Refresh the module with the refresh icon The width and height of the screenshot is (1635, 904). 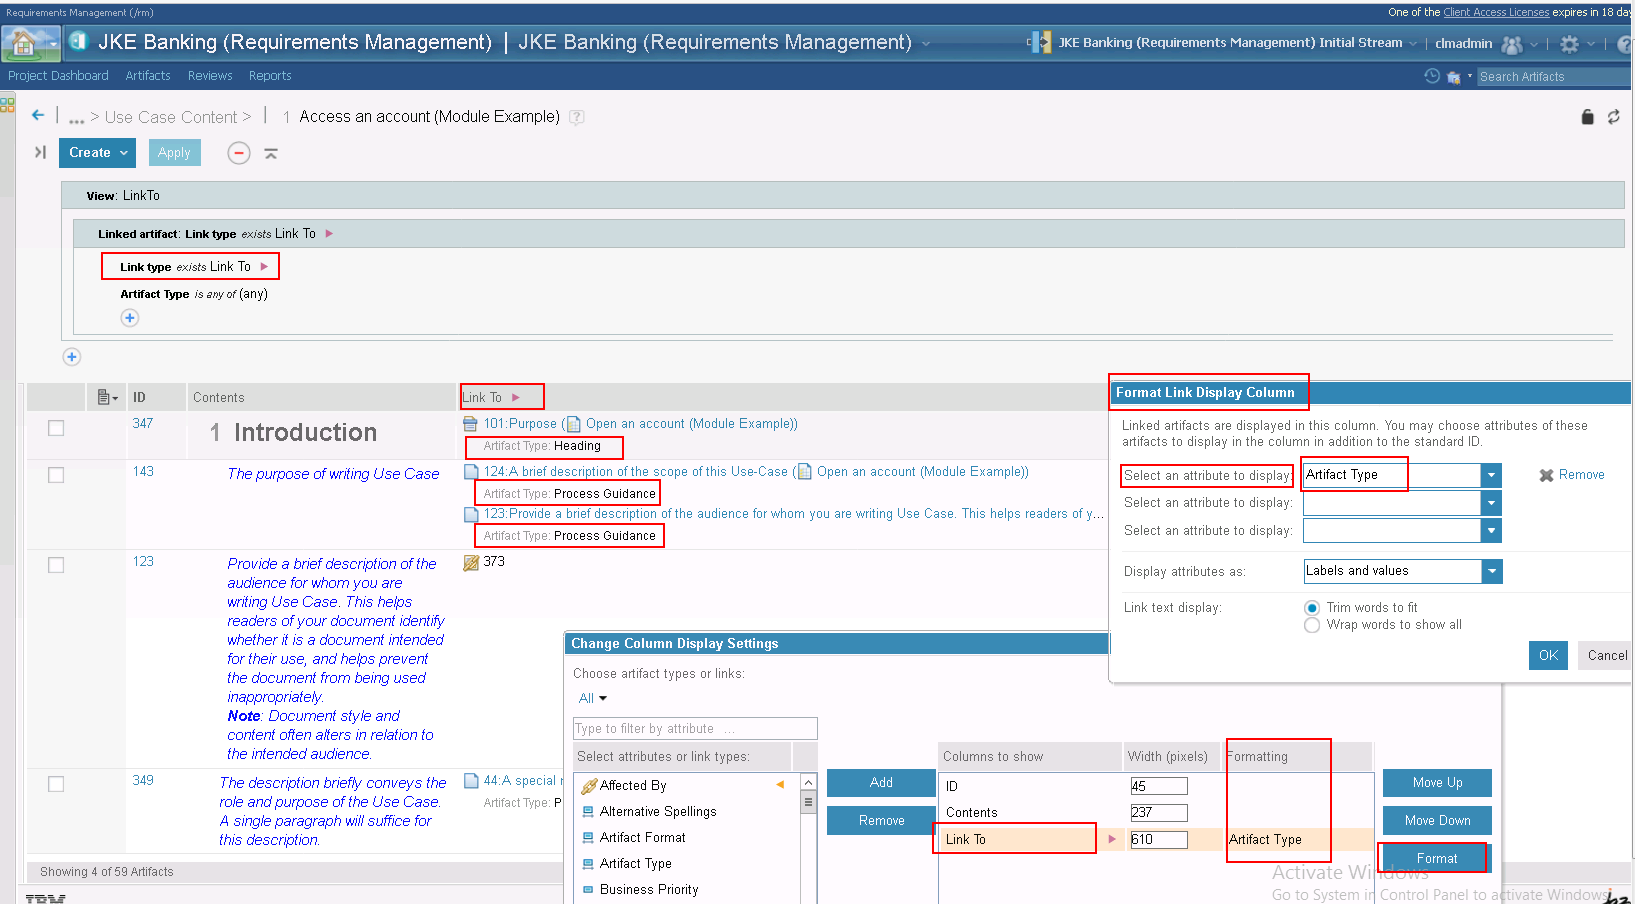point(1613,117)
